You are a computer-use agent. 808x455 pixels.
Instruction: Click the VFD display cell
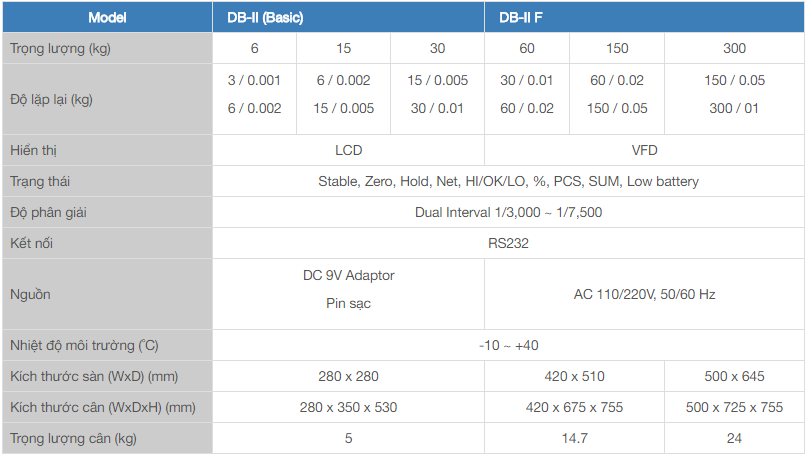click(x=644, y=150)
